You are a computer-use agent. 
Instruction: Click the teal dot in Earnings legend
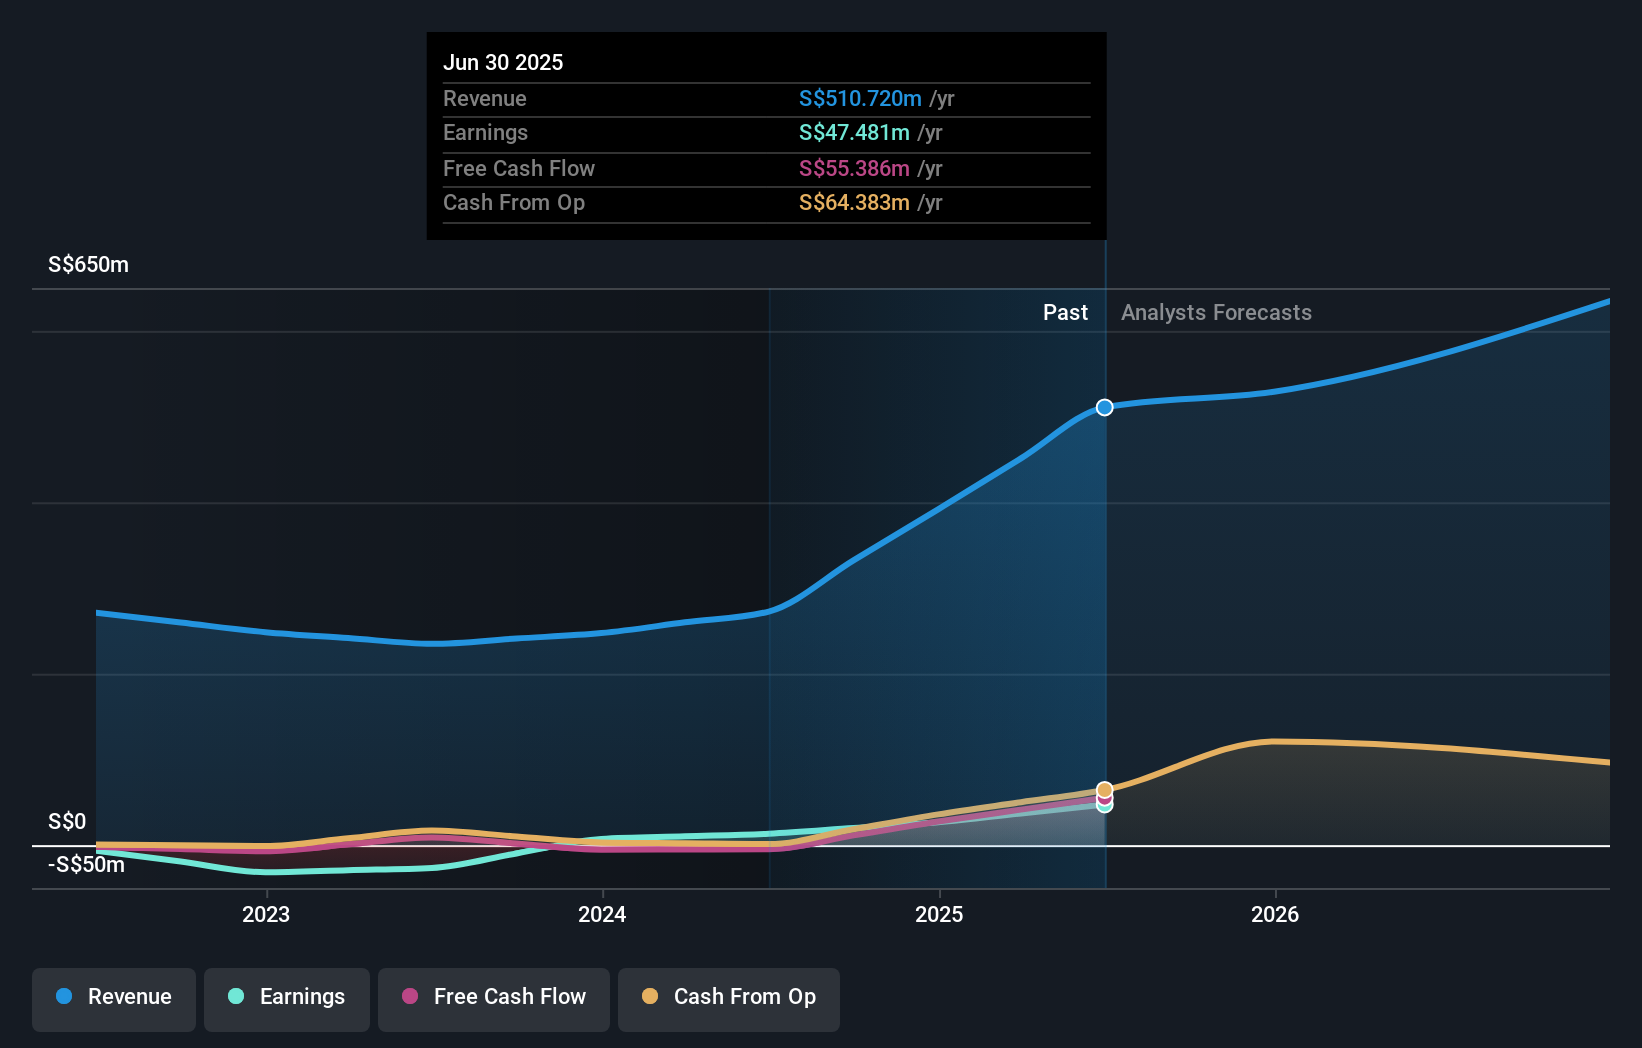(x=236, y=996)
